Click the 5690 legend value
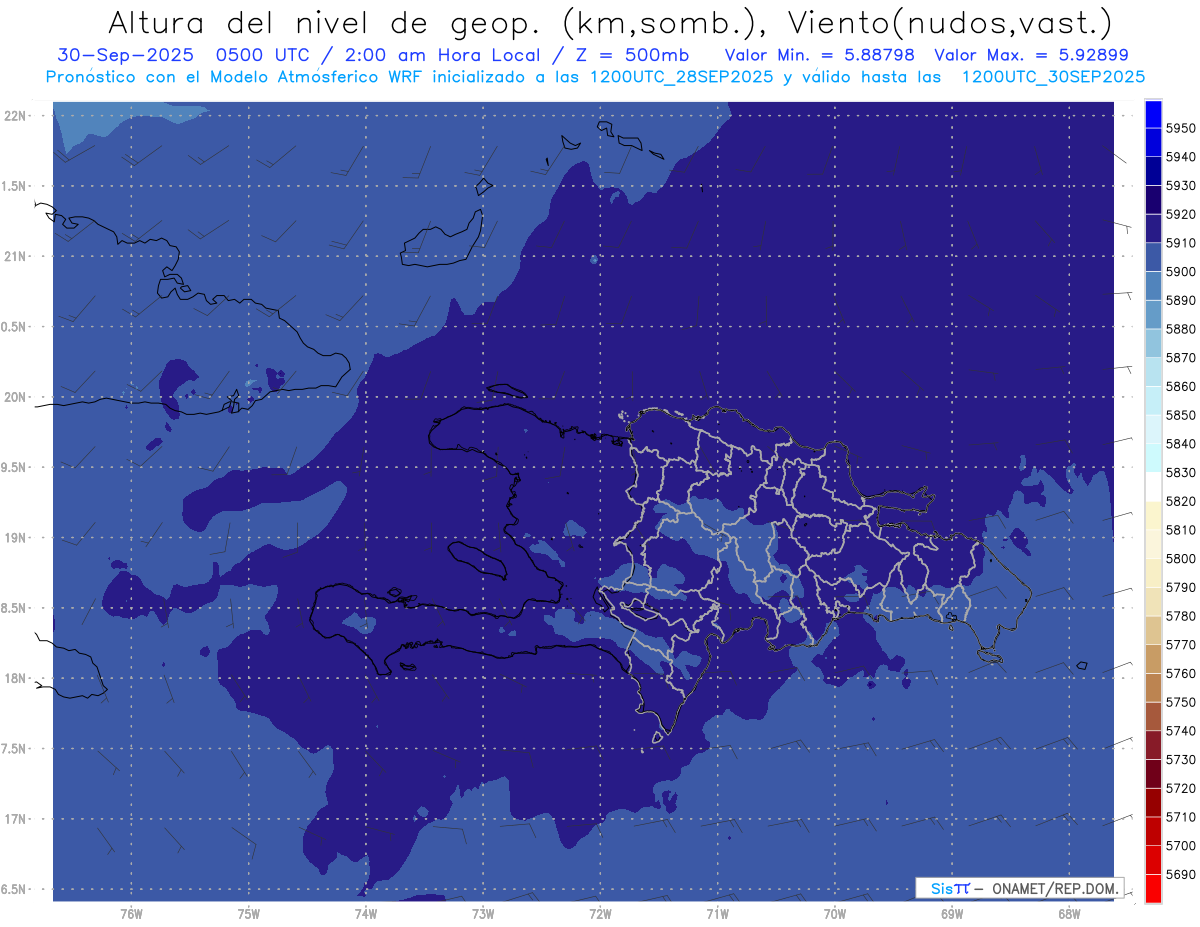The width and height of the screenshot is (1200, 927). click(x=1181, y=874)
